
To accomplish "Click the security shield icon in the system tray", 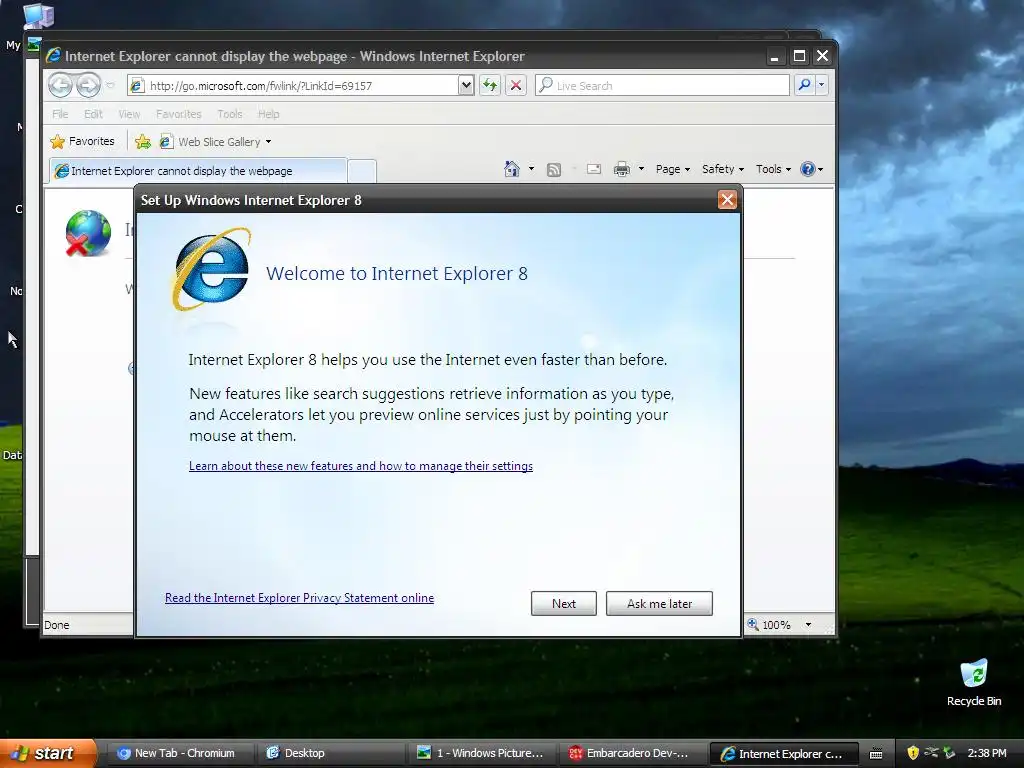I will (x=913, y=753).
